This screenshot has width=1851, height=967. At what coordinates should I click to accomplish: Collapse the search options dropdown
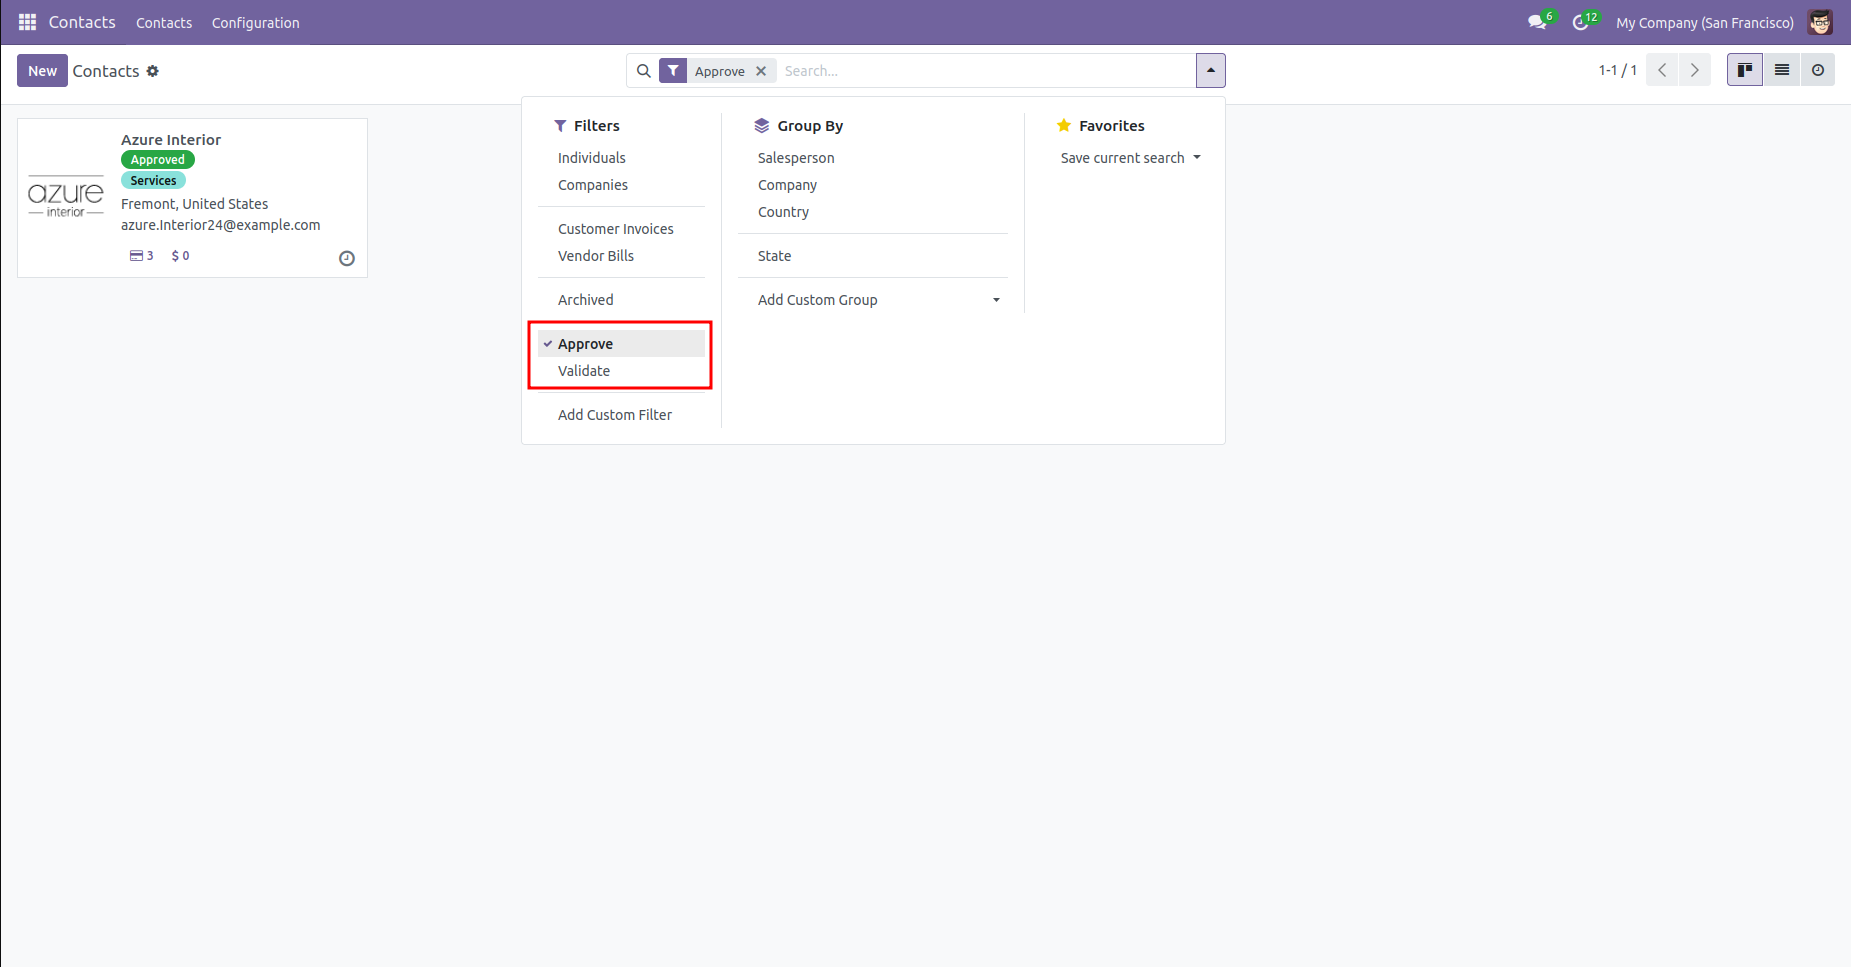pos(1210,71)
